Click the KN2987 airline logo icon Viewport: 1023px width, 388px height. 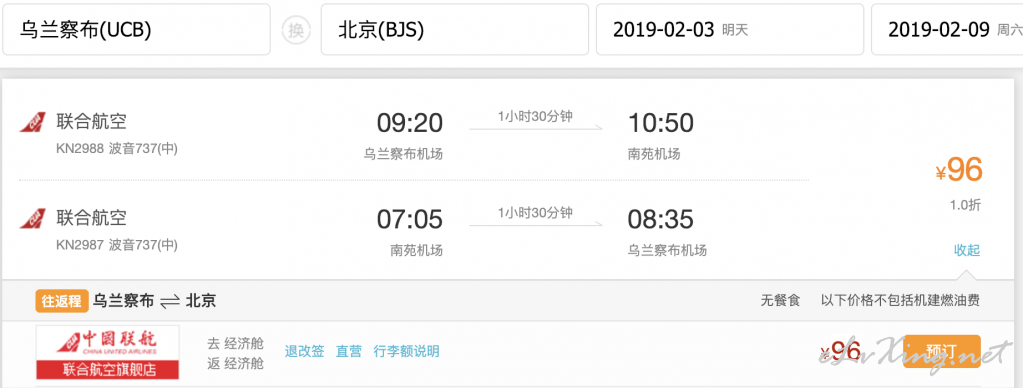pyautogui.click(x=33, y=218)
